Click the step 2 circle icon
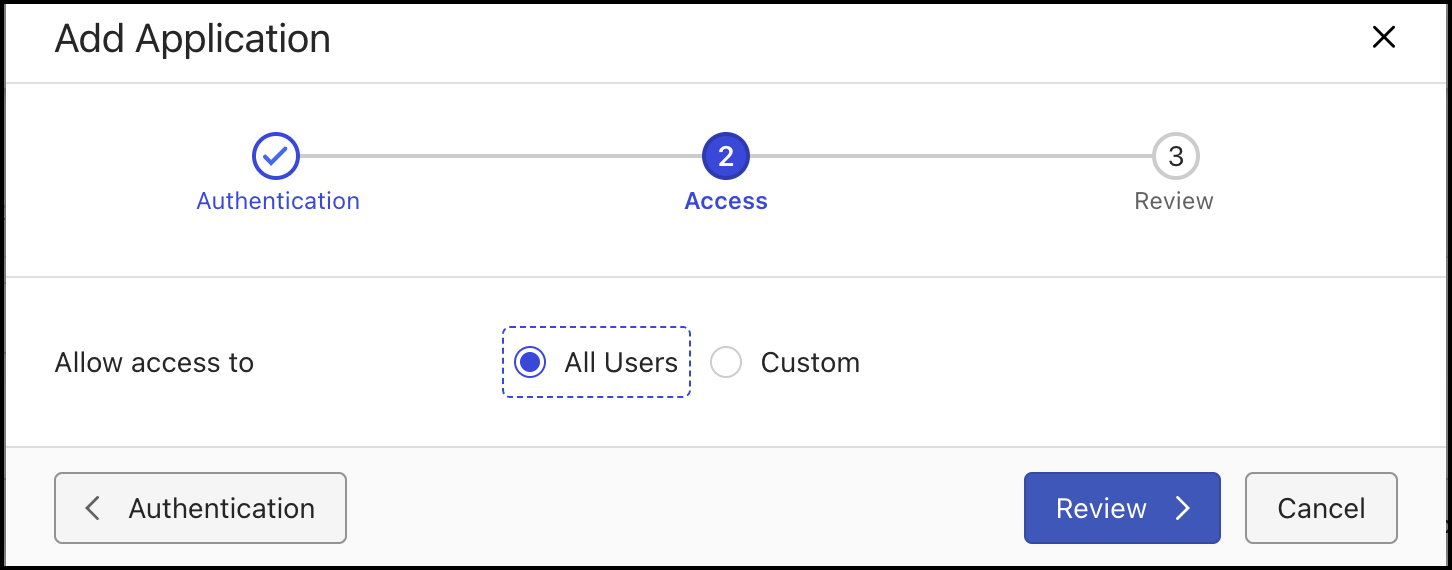Screen dimensions: 1452x570 (726, 156)
